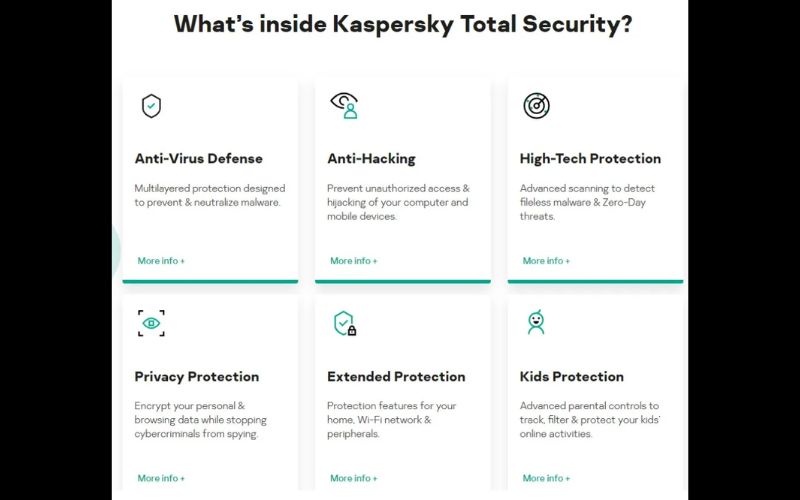Click the Privacy Protection title
This screenshot has width=800, height=500.
(x=197, y=377)
